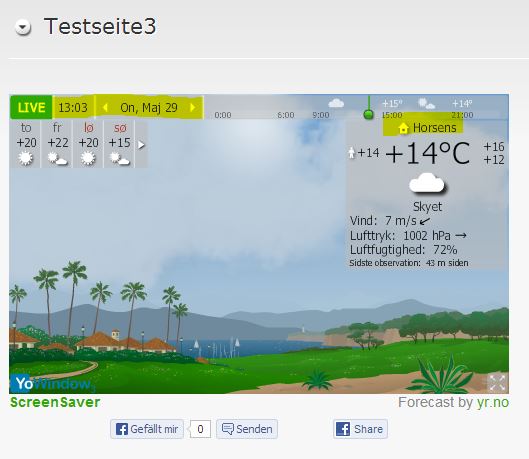Screen dimensions: 529x459
Task: Click the Gefällt mir Facebook button
Action: pyautogui.click(x=147, y=429)
